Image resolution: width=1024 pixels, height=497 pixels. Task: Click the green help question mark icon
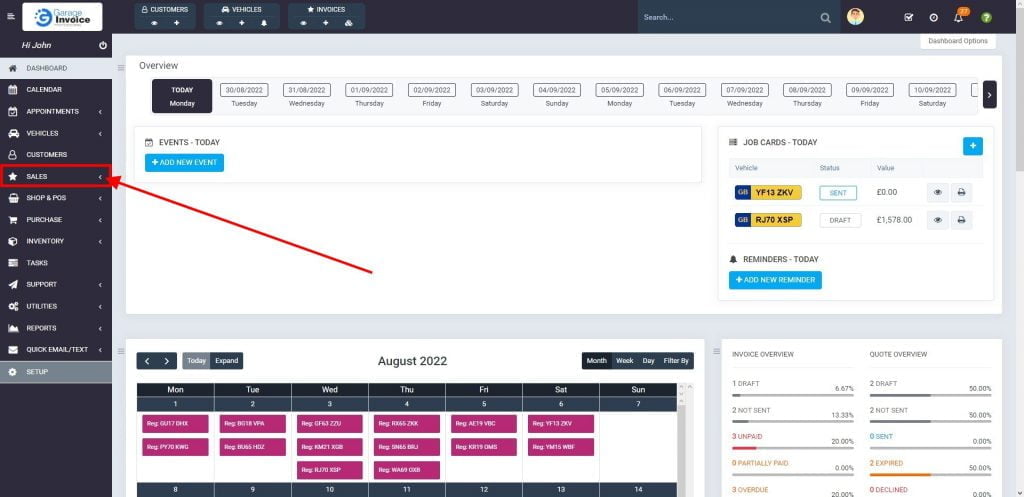(986, 17)
